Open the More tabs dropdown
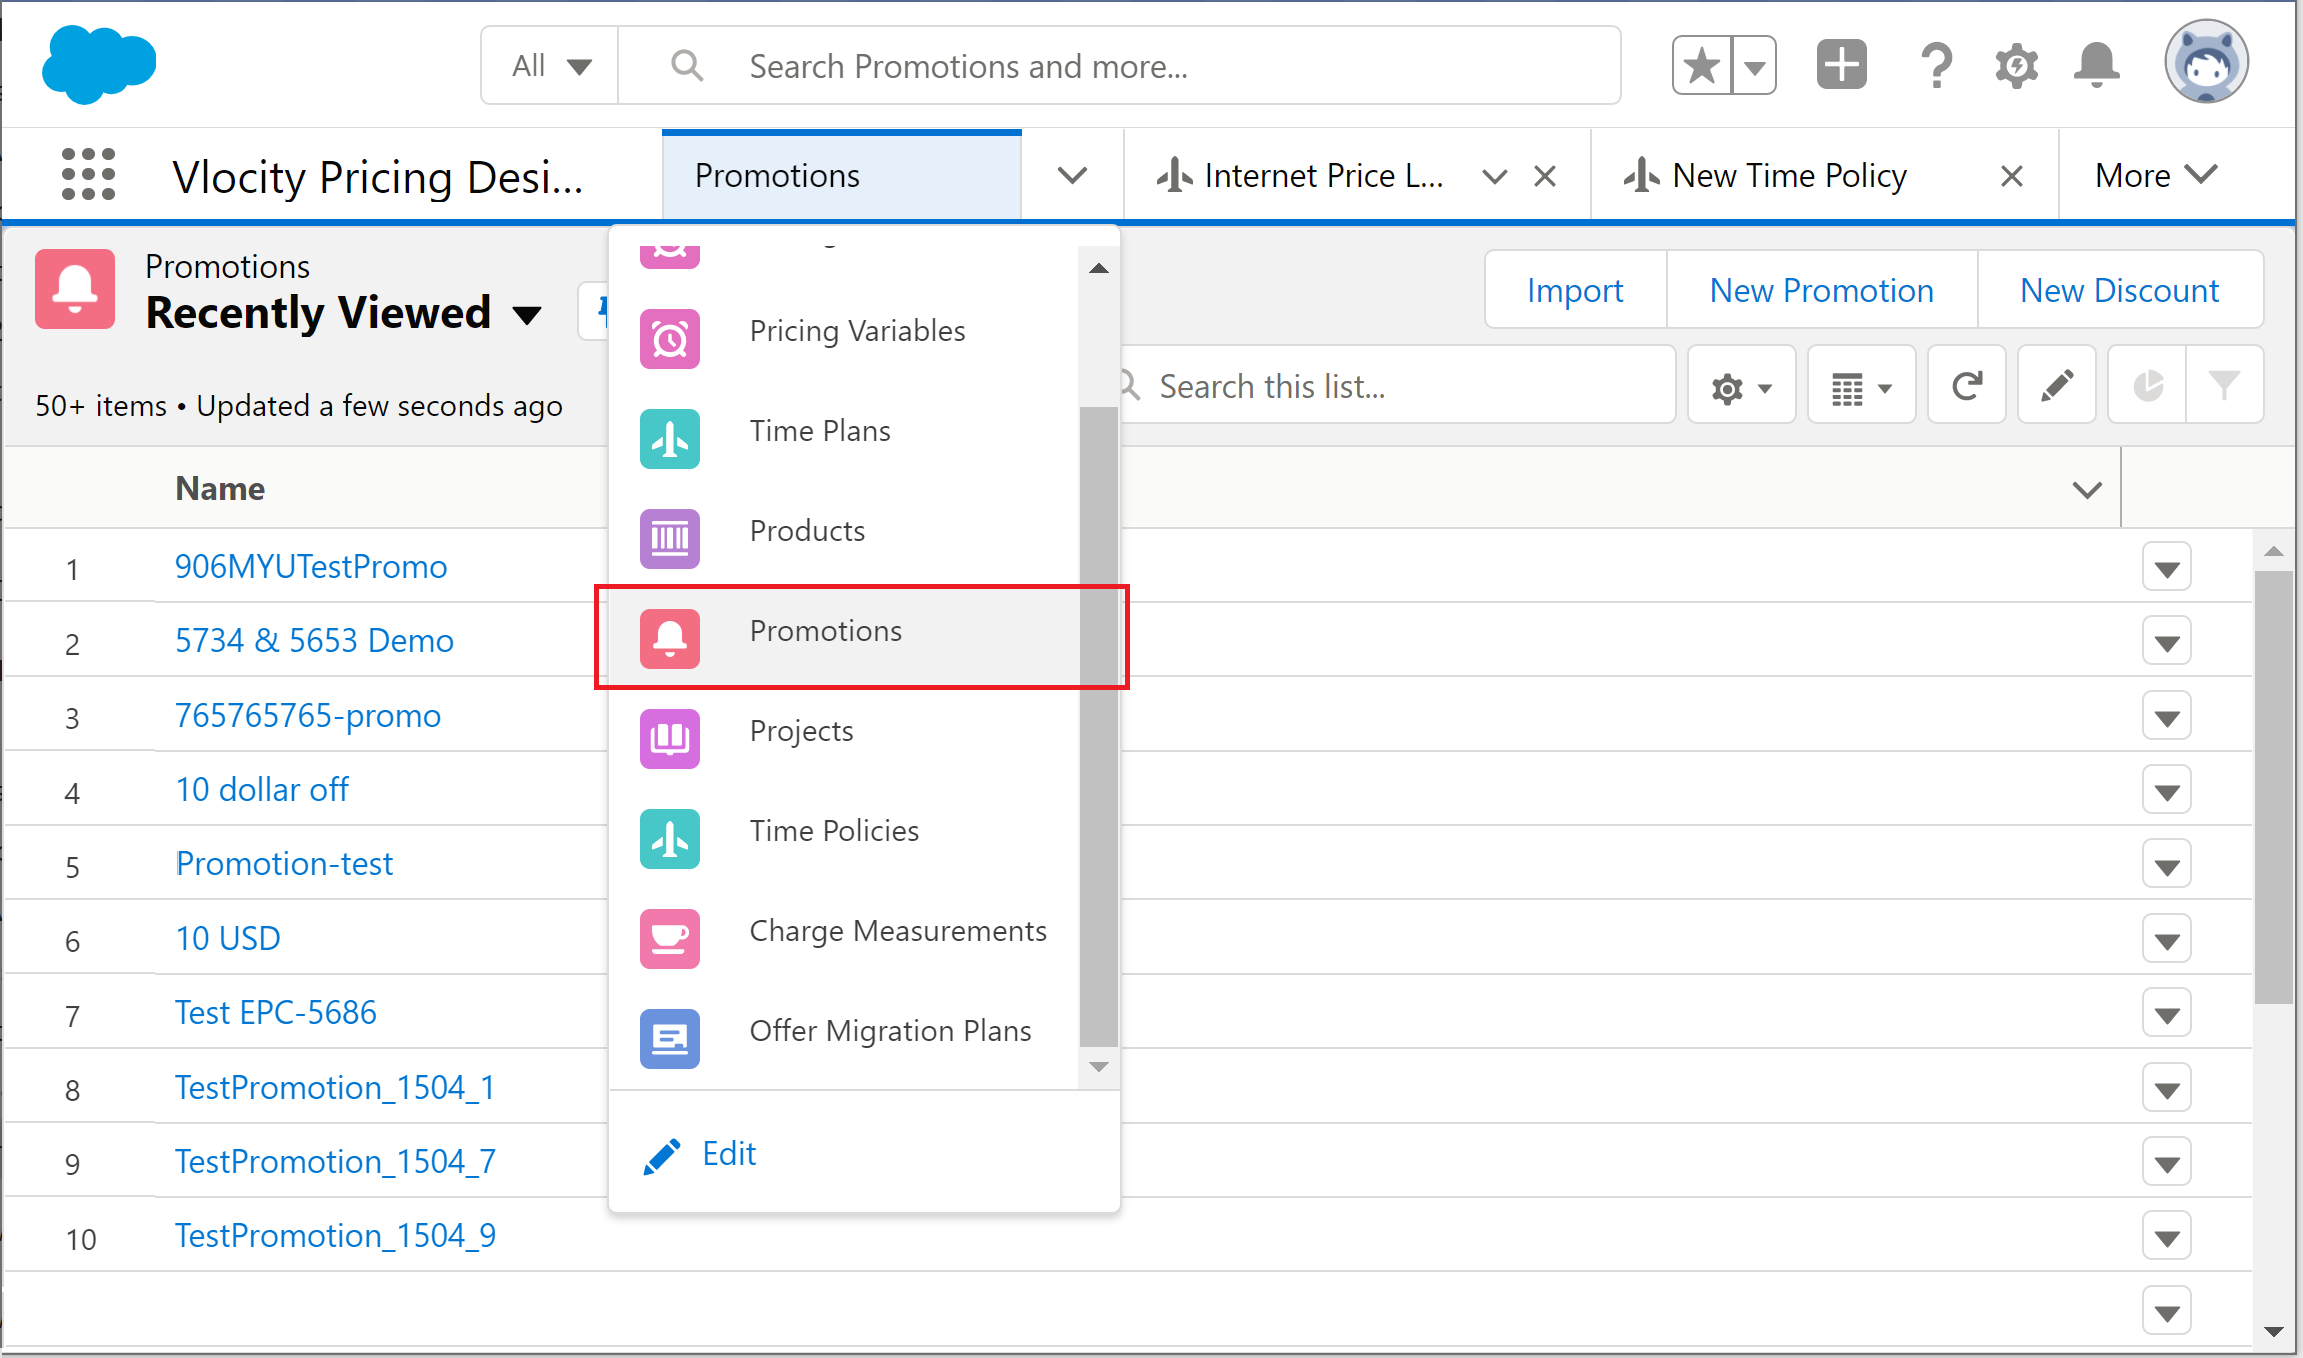Viewport: 2303px width, 1358px height. pos(2156,176)
